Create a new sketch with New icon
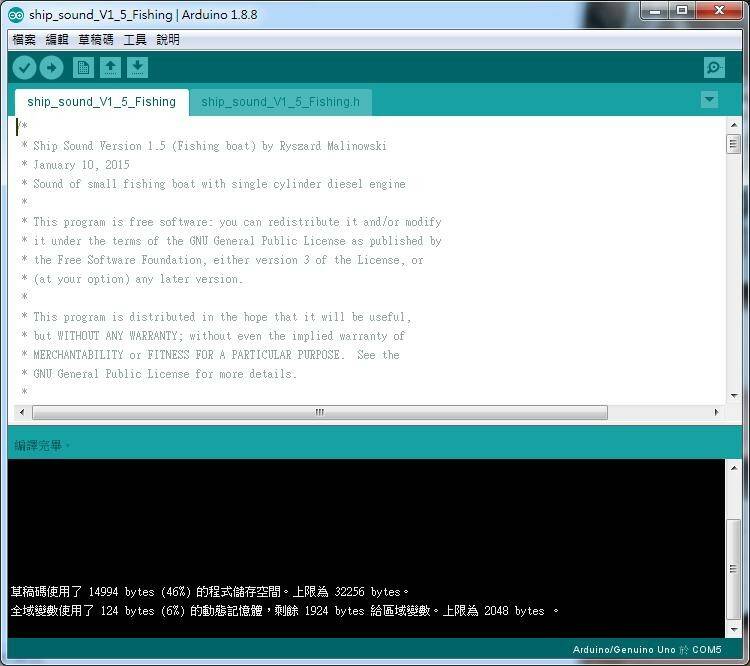 [x=84, y=68]
